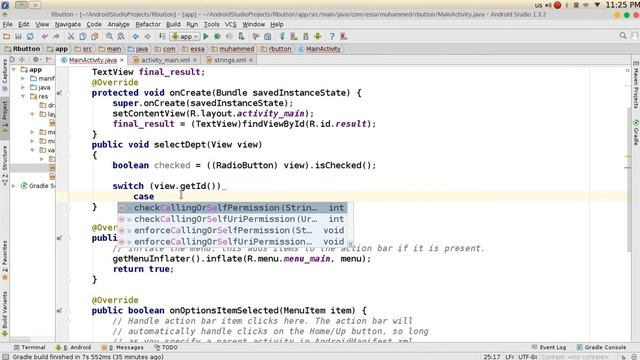The height and width of the screenshot is (360, 640).
Task: Collapse the values folder arrow
Action: click(32, 150)
